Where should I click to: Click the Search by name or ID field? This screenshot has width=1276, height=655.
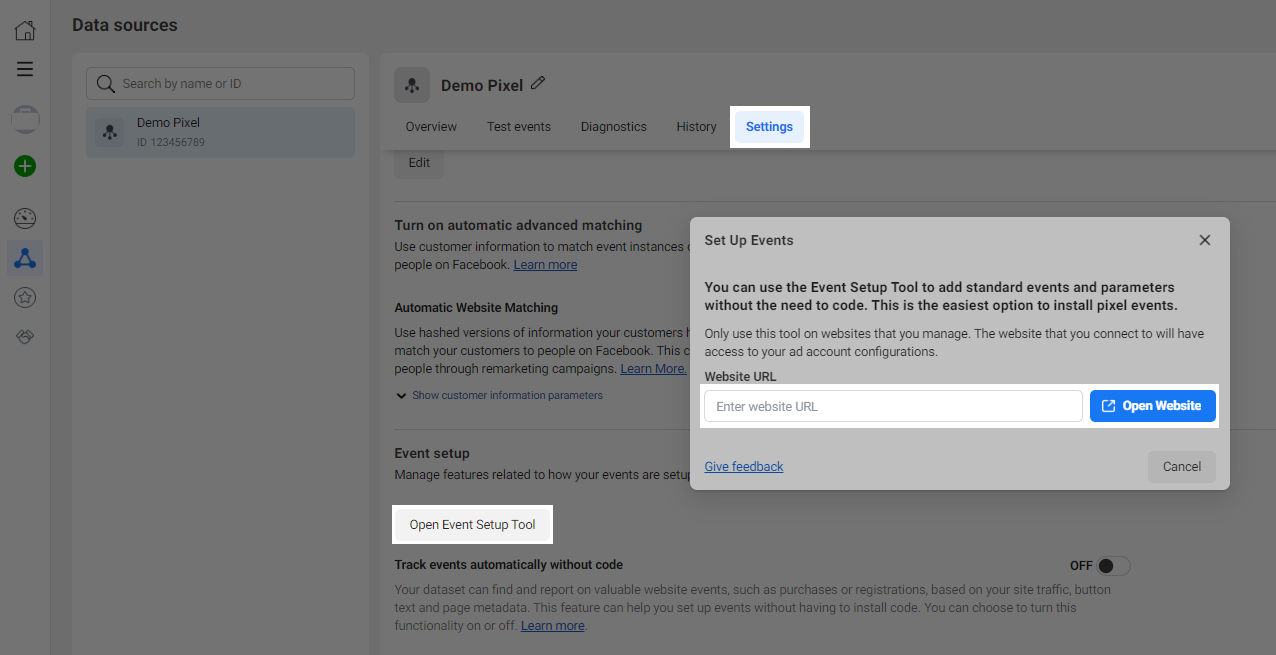pos(220,84)
